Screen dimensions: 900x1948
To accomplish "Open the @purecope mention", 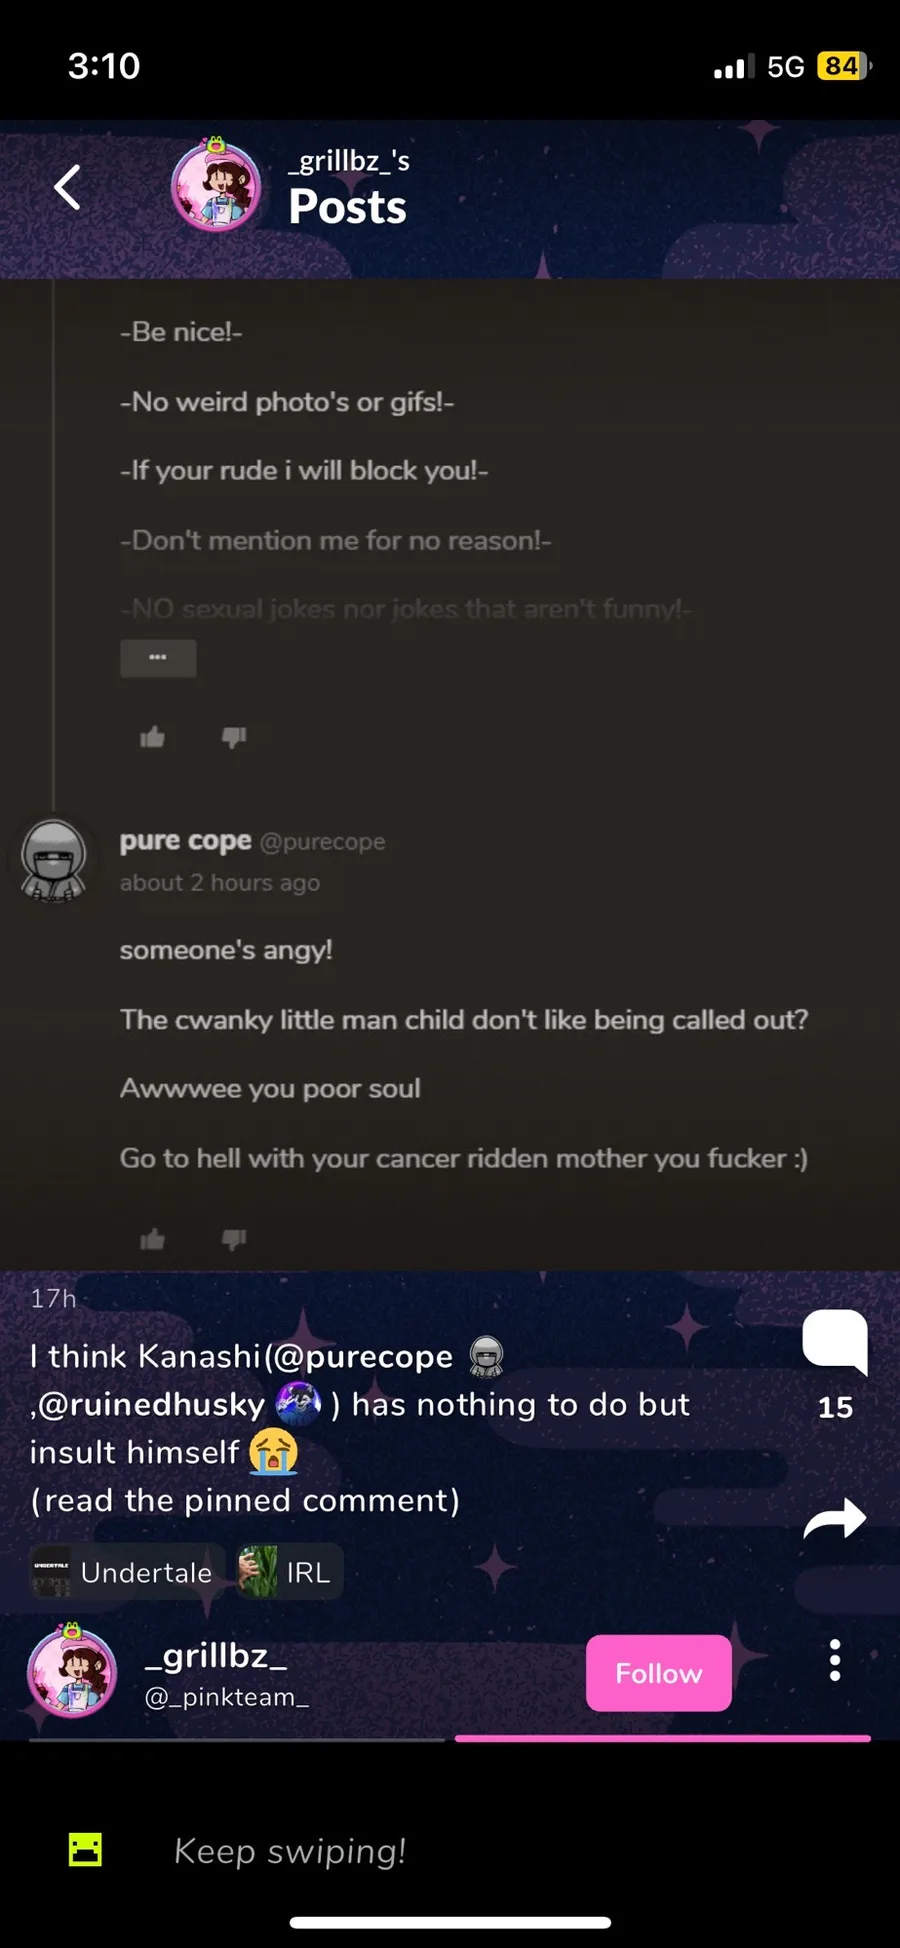I will pyautogui.click(x=363, y=1357).
